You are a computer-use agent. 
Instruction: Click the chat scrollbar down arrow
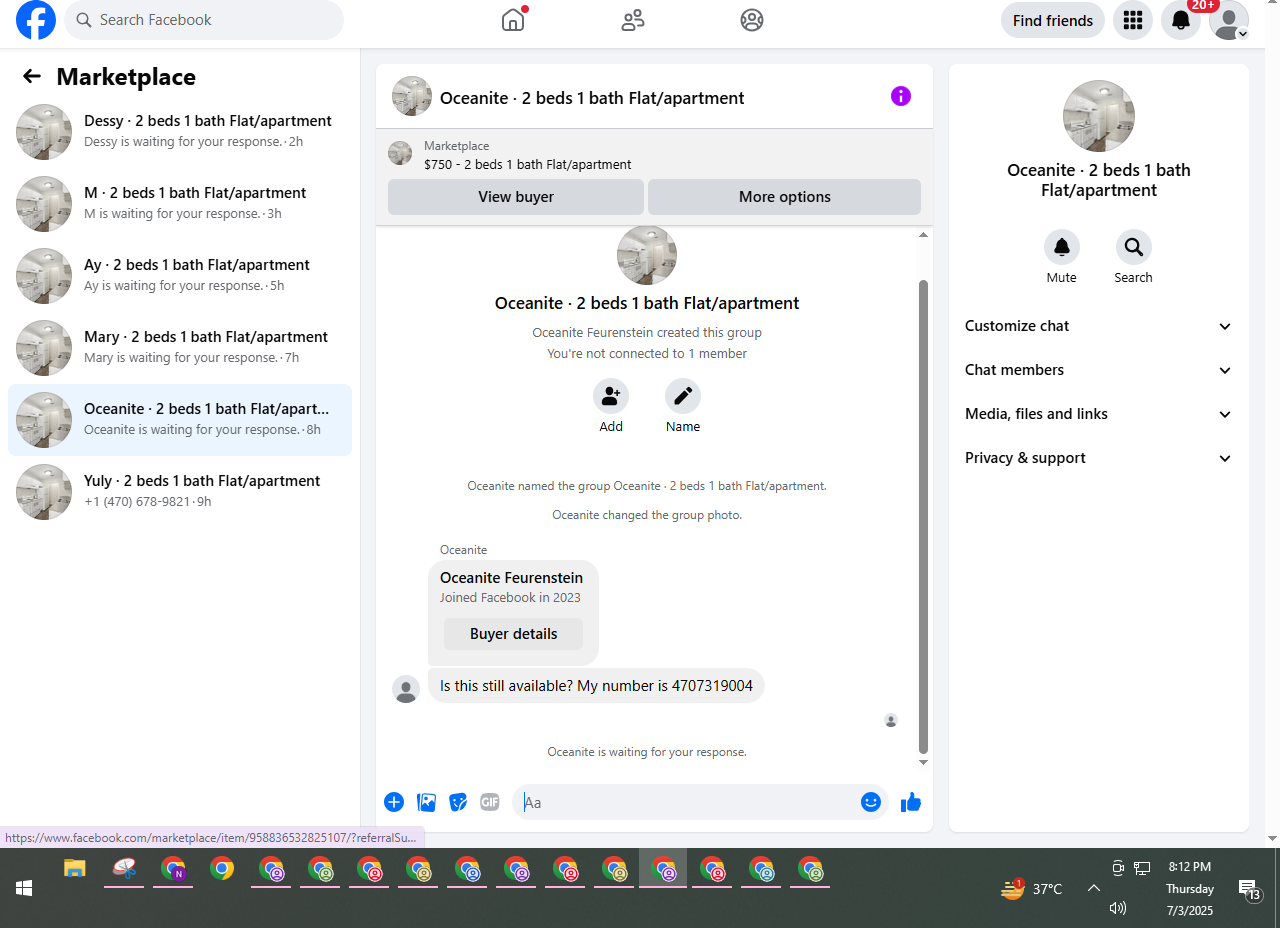[923, 763]
